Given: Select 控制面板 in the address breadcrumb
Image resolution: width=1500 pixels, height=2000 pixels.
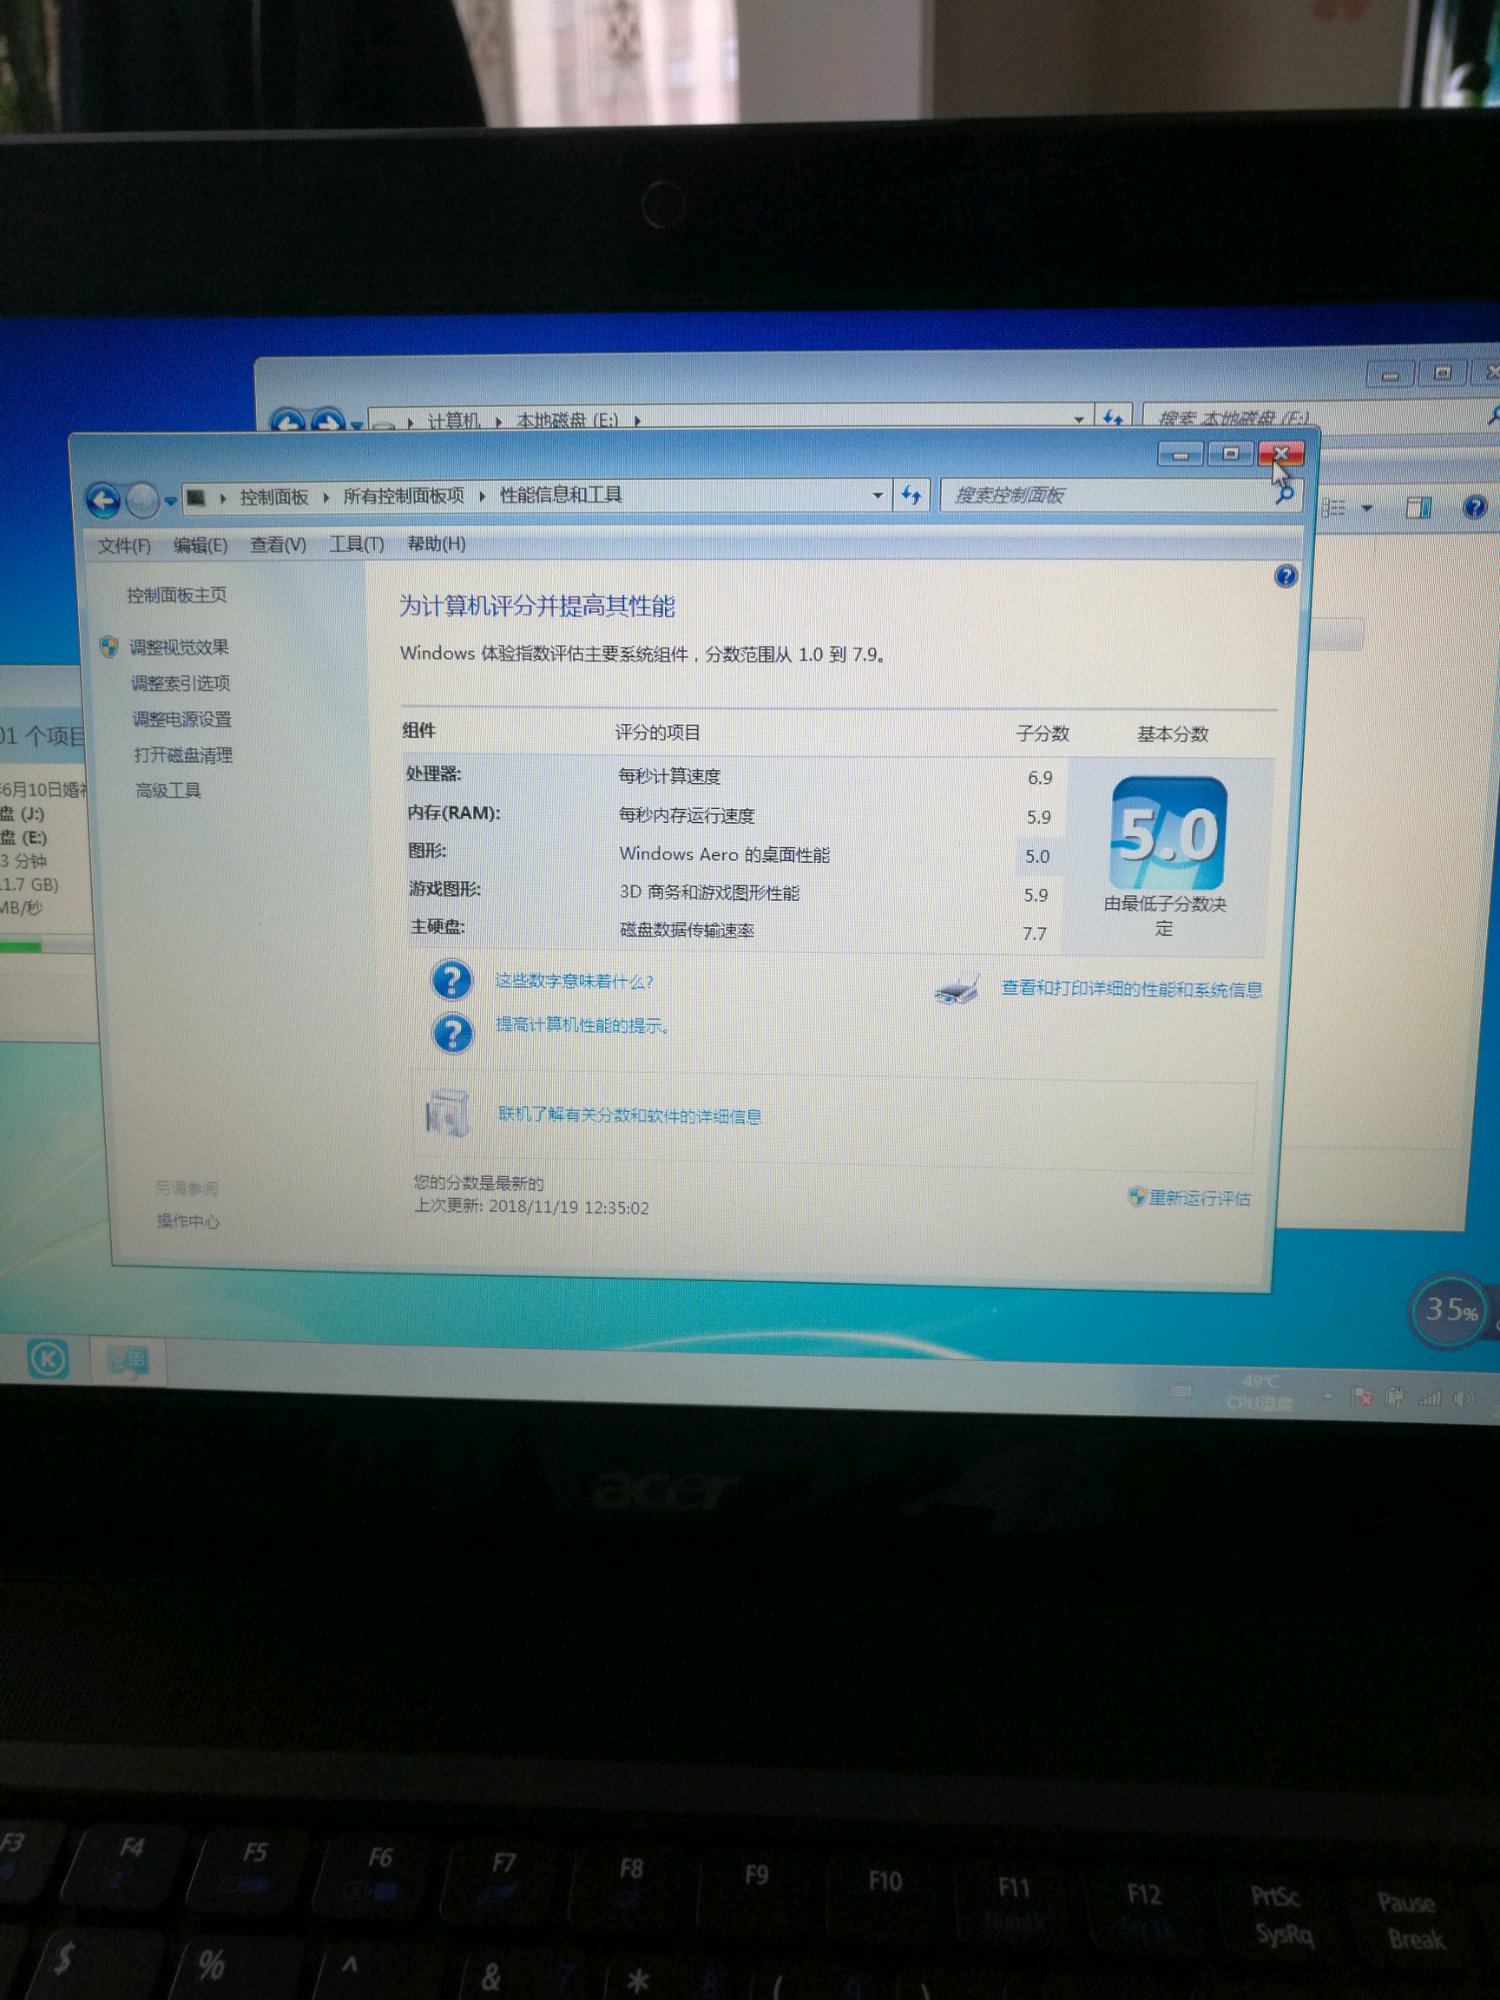Looking at the screenshot, I should 274,497.
